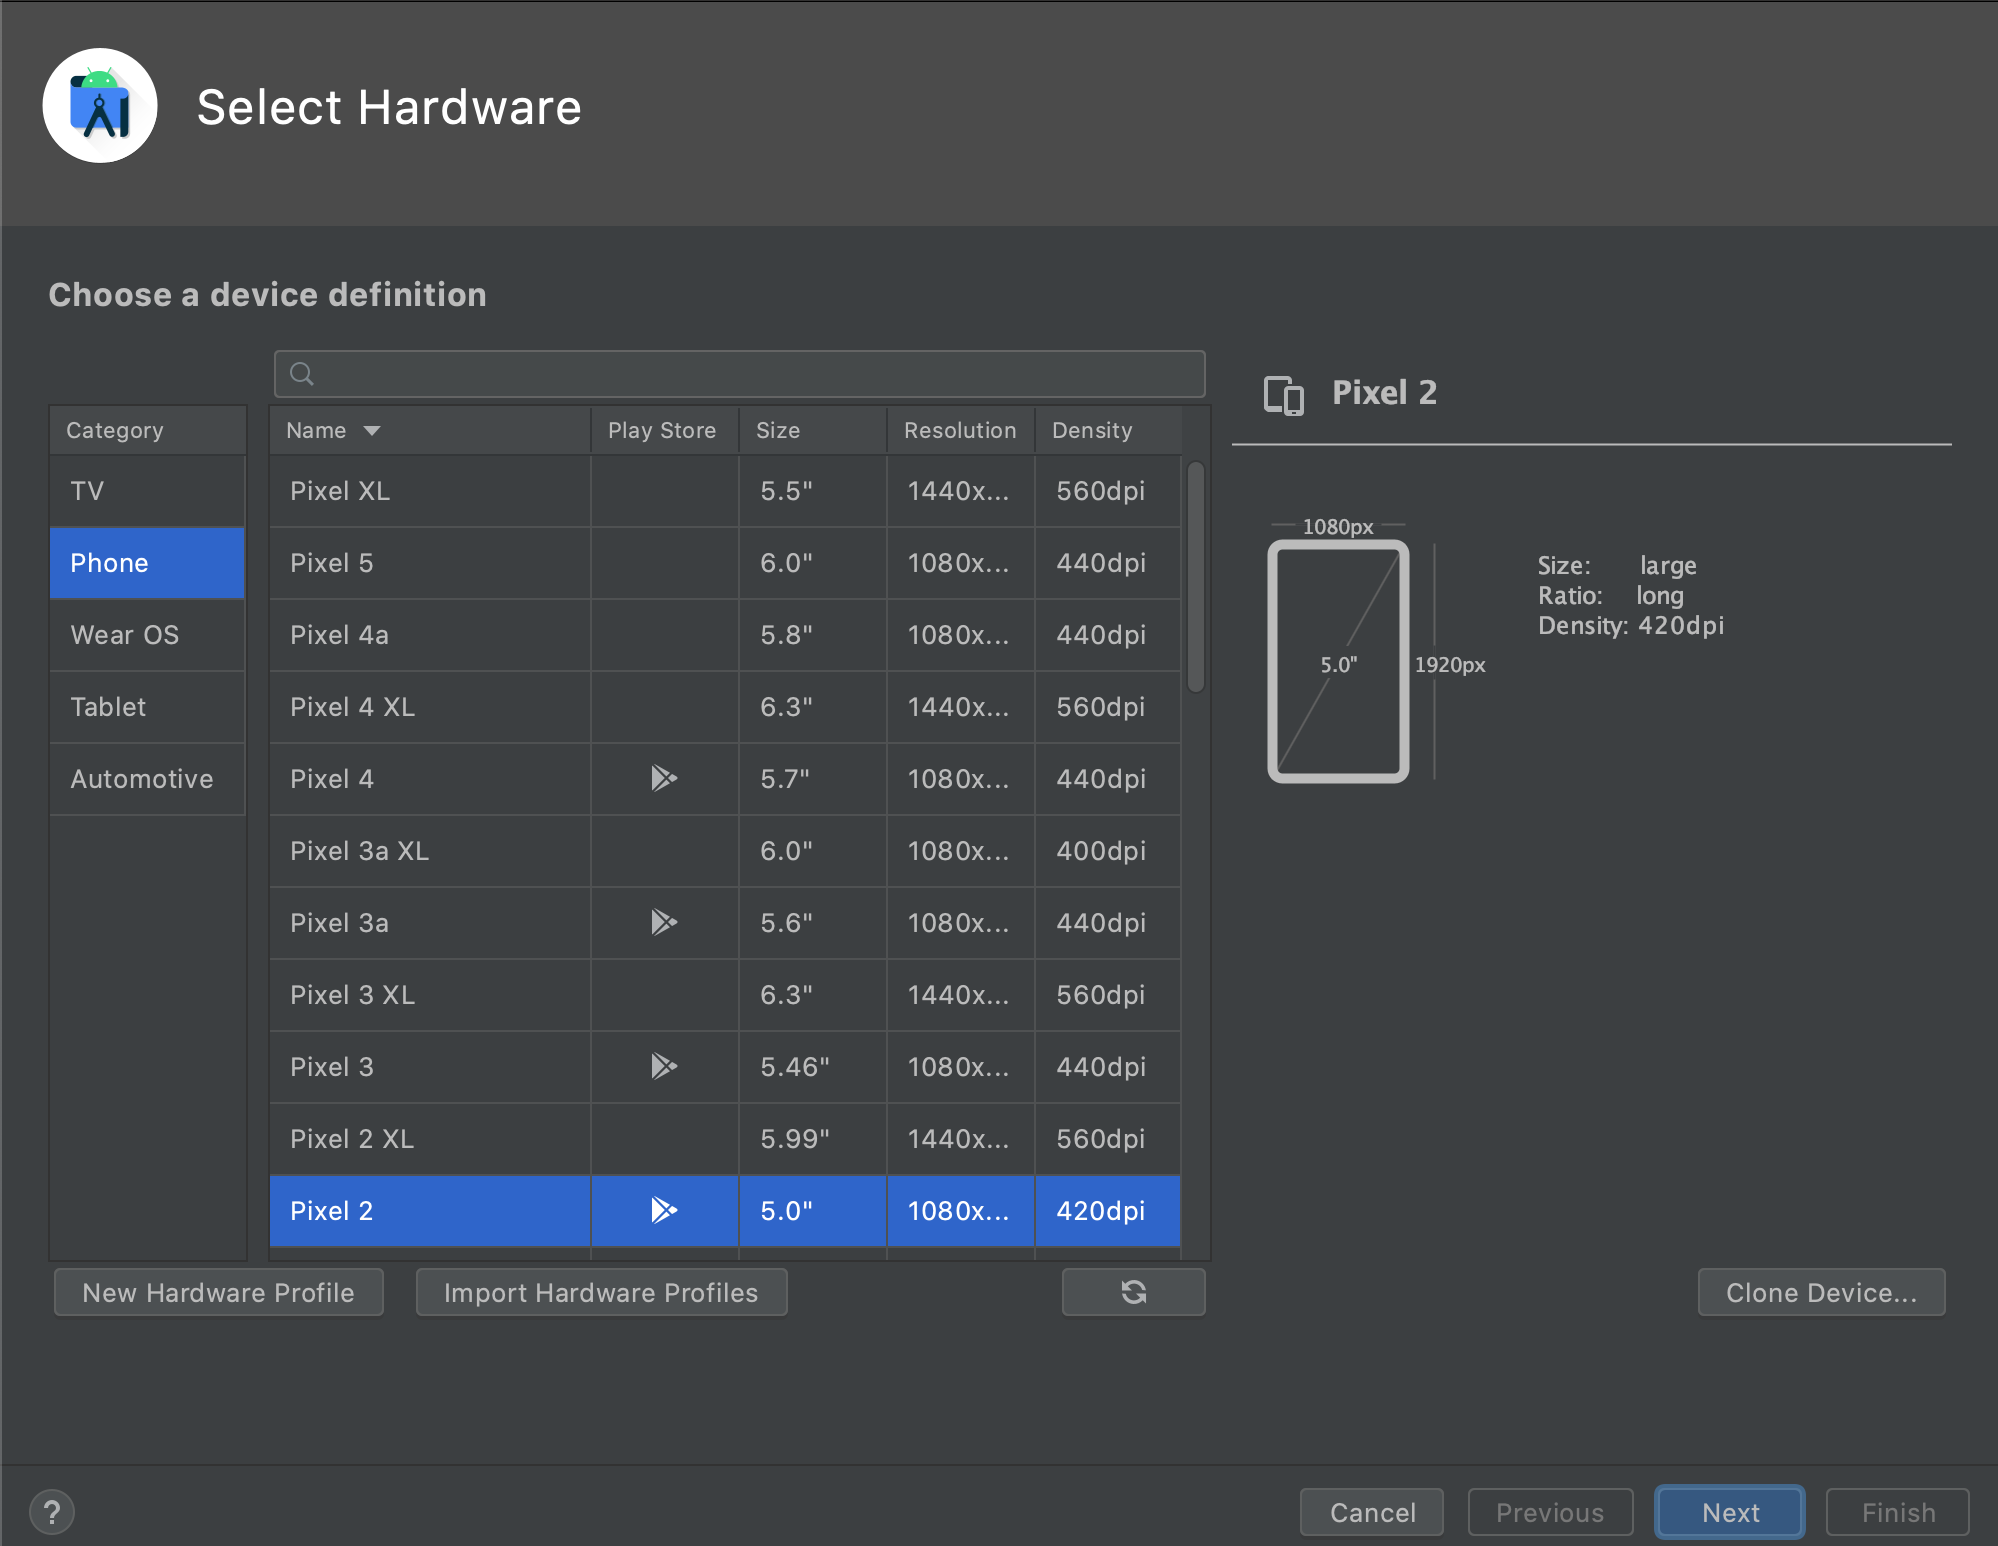The height and width of the screenshot is (1546, 1998).
Task: Click the Play Store icon for Pixel 4
Action: [664, 778]
